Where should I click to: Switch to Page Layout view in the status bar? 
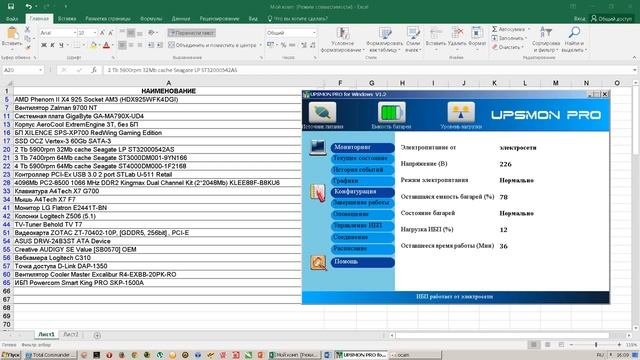548,345
